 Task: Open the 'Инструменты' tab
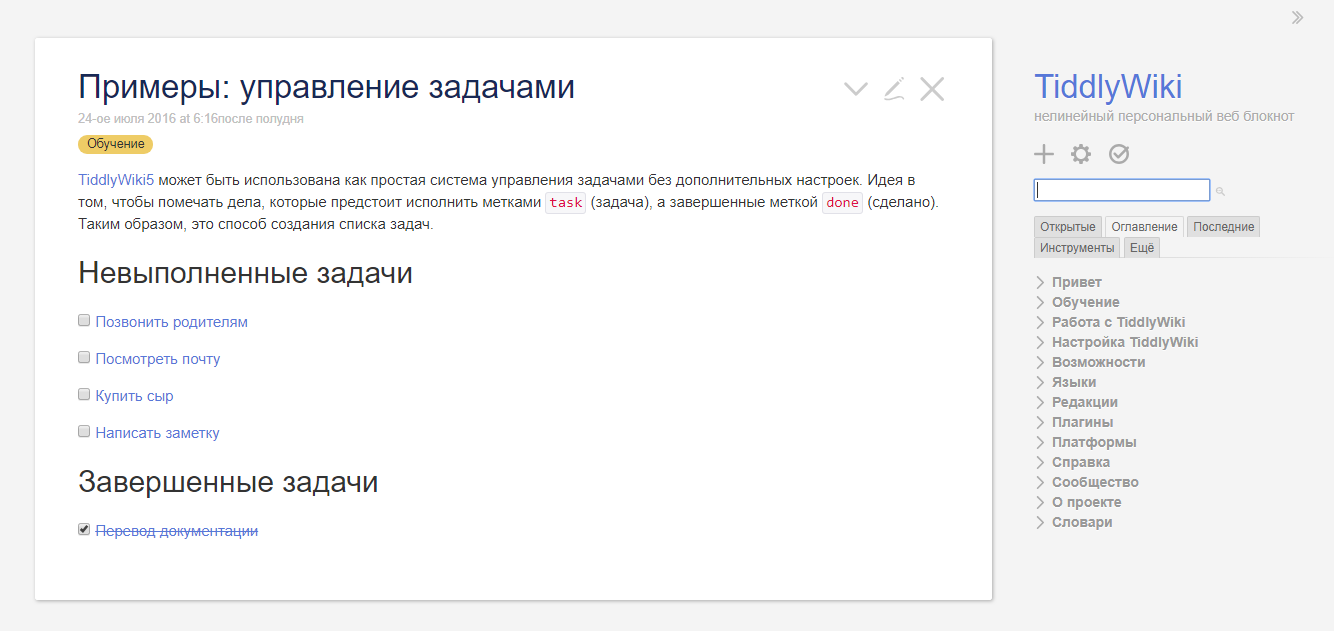click(1076, 247)
